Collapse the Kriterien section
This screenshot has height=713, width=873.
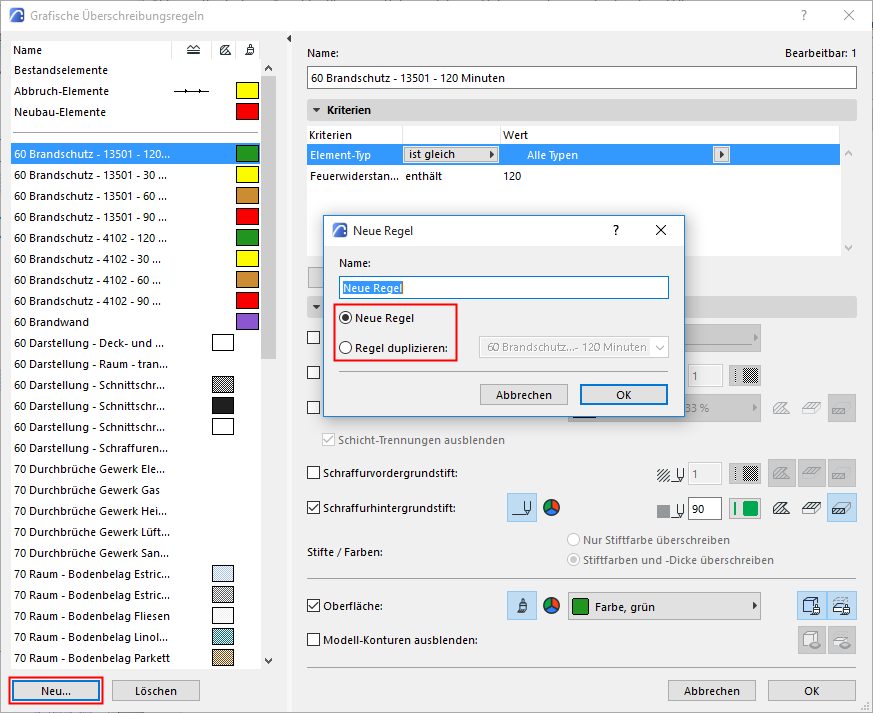316,110
